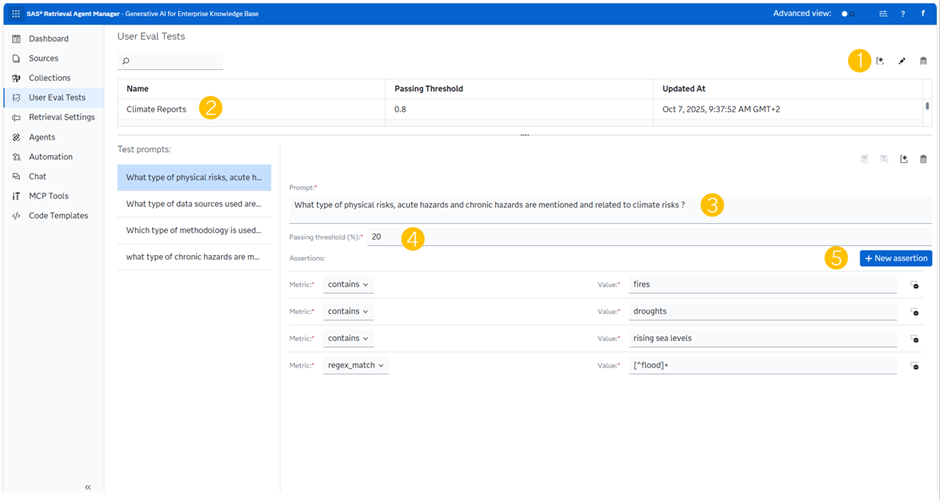The width and height of the screenshot is (940, 500).
Task: Delete the selected eval test via top trash icon
Action: [x=923, y=61]
